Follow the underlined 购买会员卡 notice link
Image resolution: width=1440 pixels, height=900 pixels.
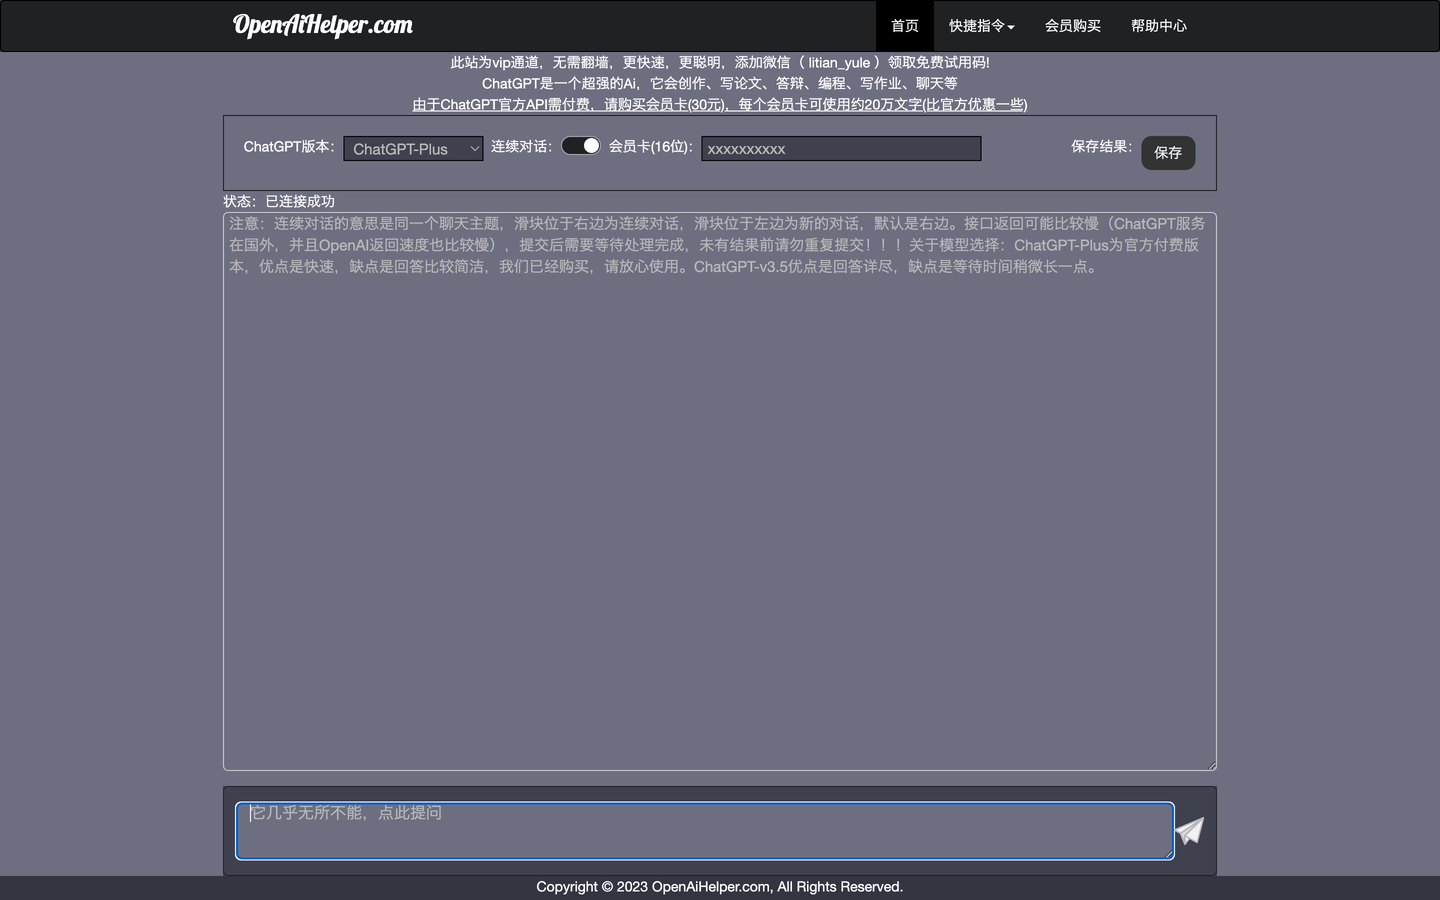719,104
